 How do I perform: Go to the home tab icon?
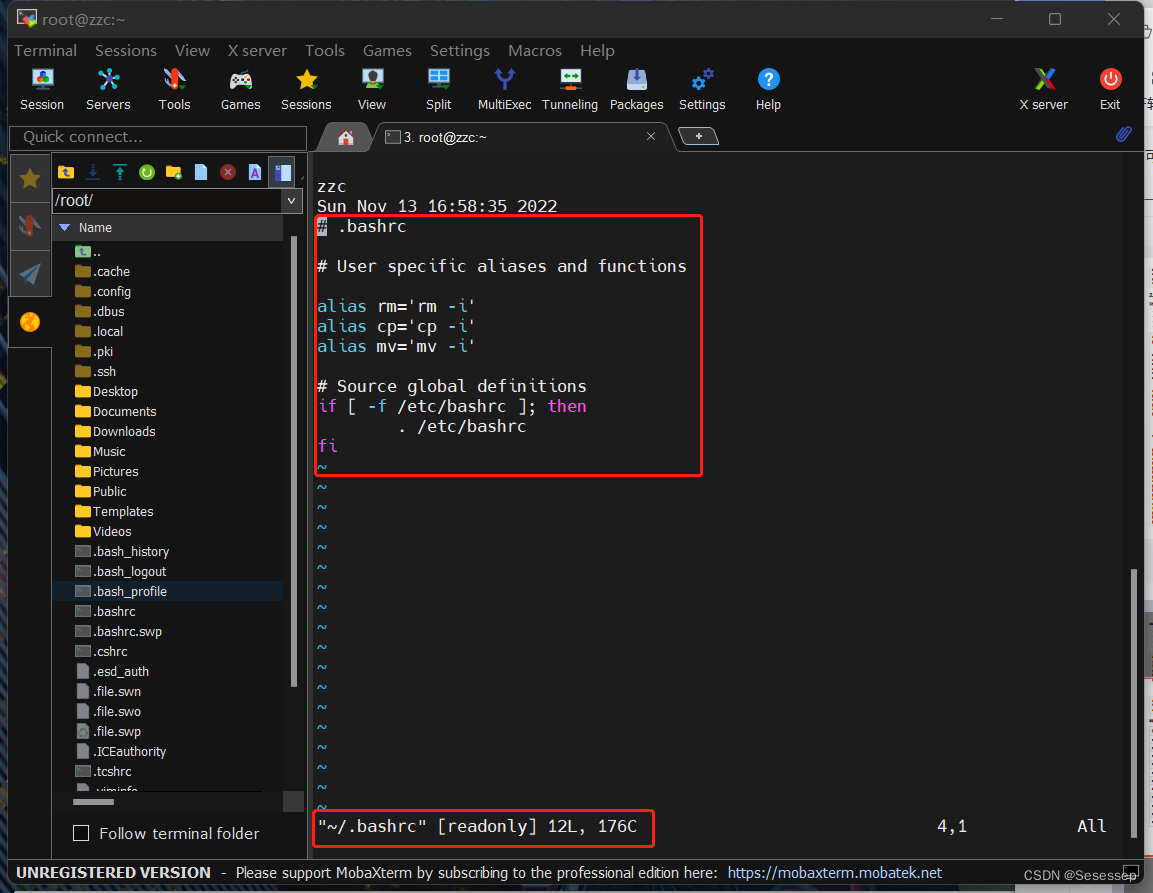[x=346, y=138]
